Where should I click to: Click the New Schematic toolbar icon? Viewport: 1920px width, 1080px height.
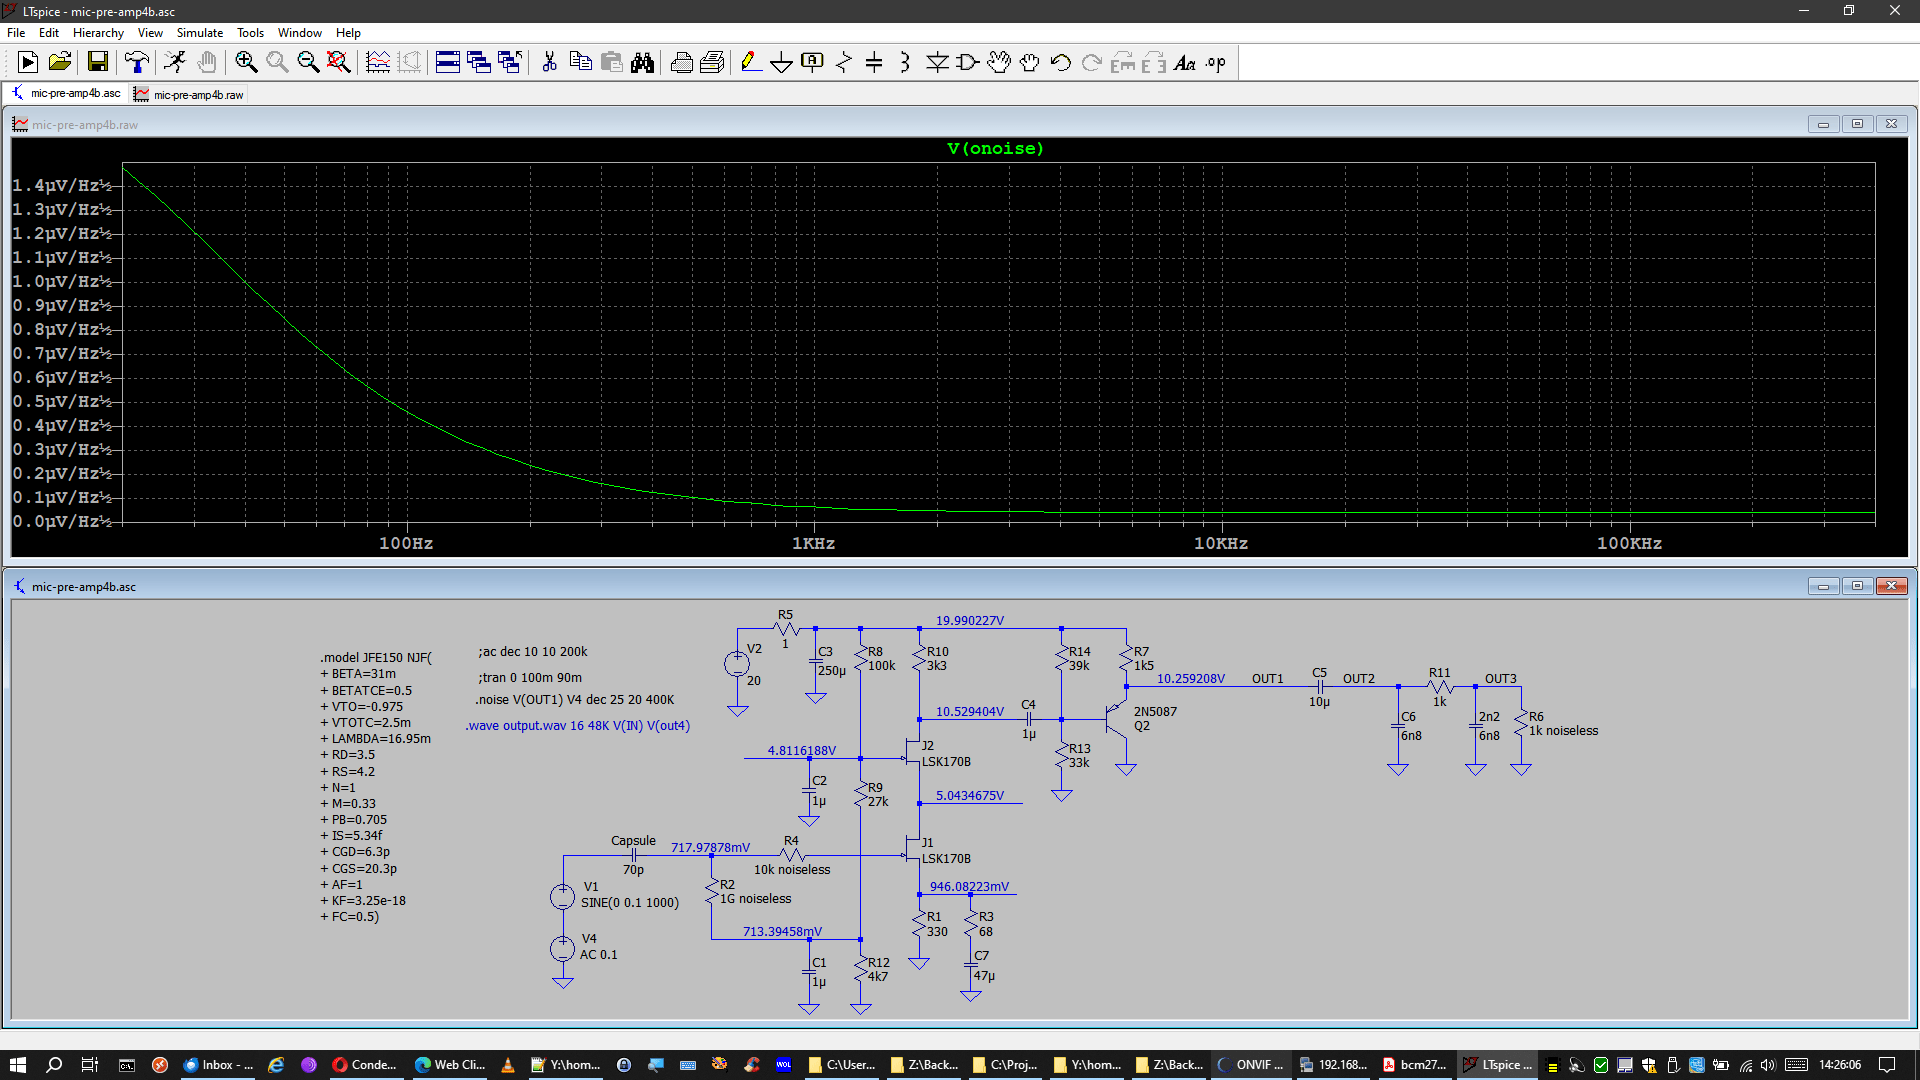[x=28, y=62]
